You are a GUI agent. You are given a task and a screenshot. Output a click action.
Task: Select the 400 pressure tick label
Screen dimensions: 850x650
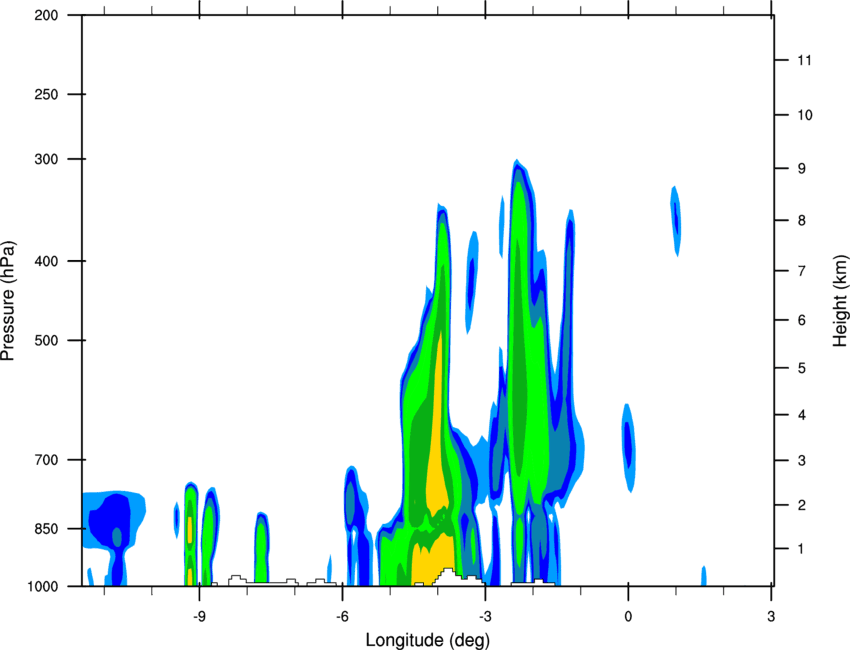[x=46, y=261]
